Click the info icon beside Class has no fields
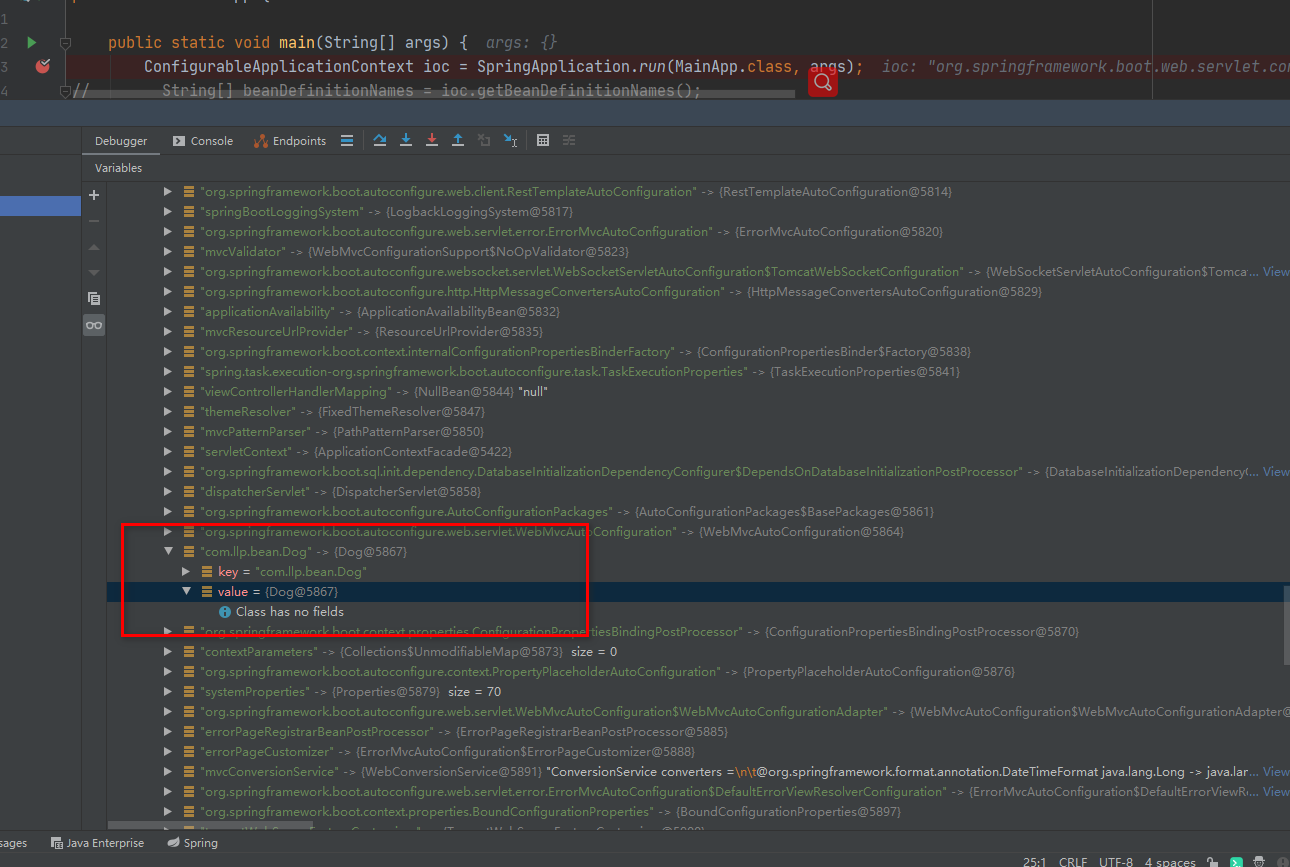This screenshot has height=867, width=1290. [x=225, y=611]
